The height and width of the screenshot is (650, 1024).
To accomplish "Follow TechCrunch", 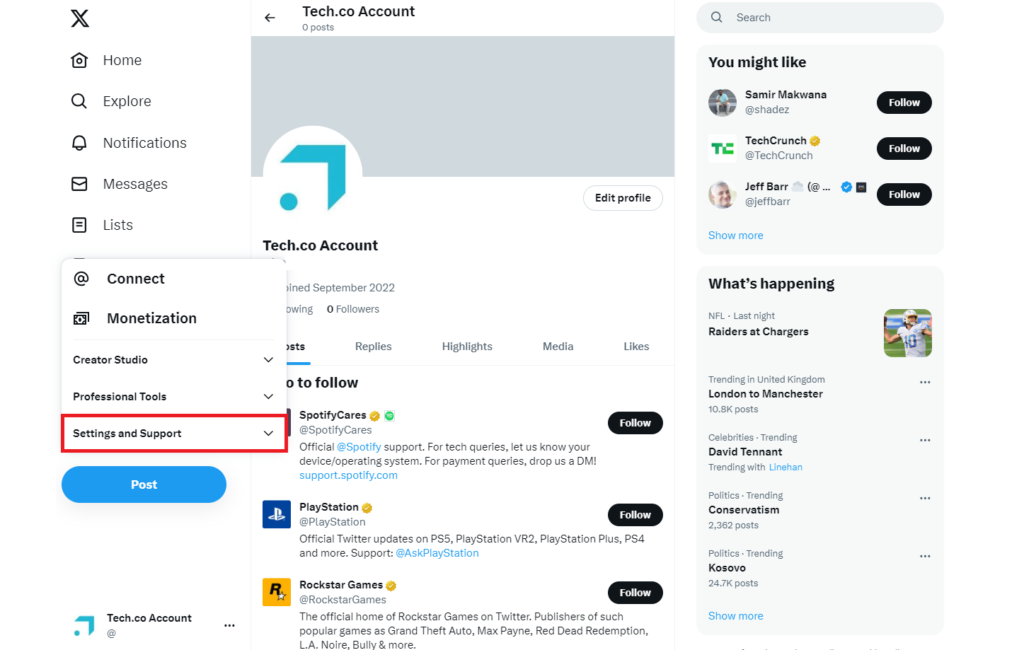I will pyautogui.click(x=903, y=148).
